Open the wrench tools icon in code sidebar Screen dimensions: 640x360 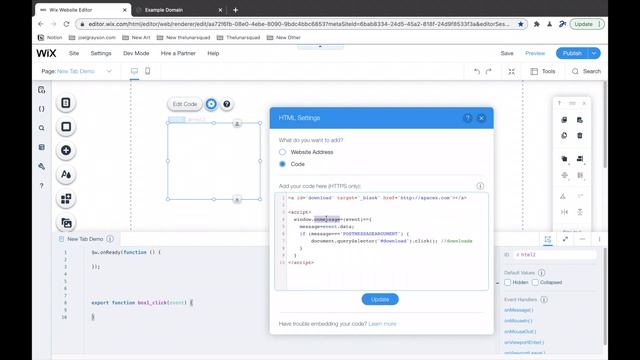(41, 166)
